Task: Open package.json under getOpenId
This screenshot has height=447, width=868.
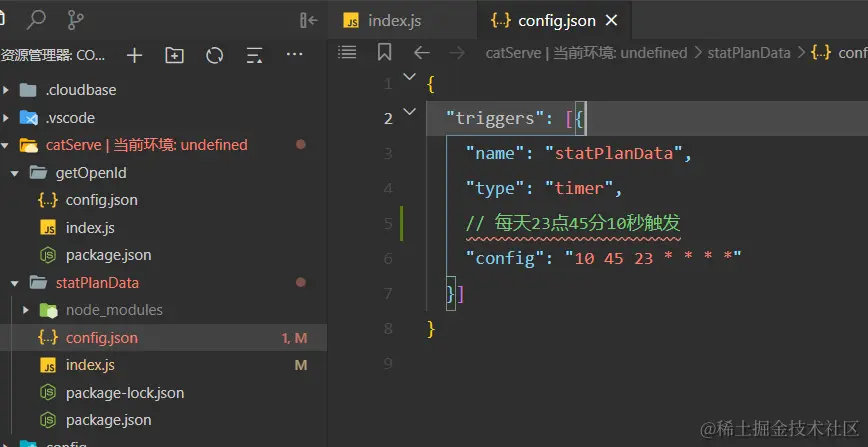Action: coord(108,255)
